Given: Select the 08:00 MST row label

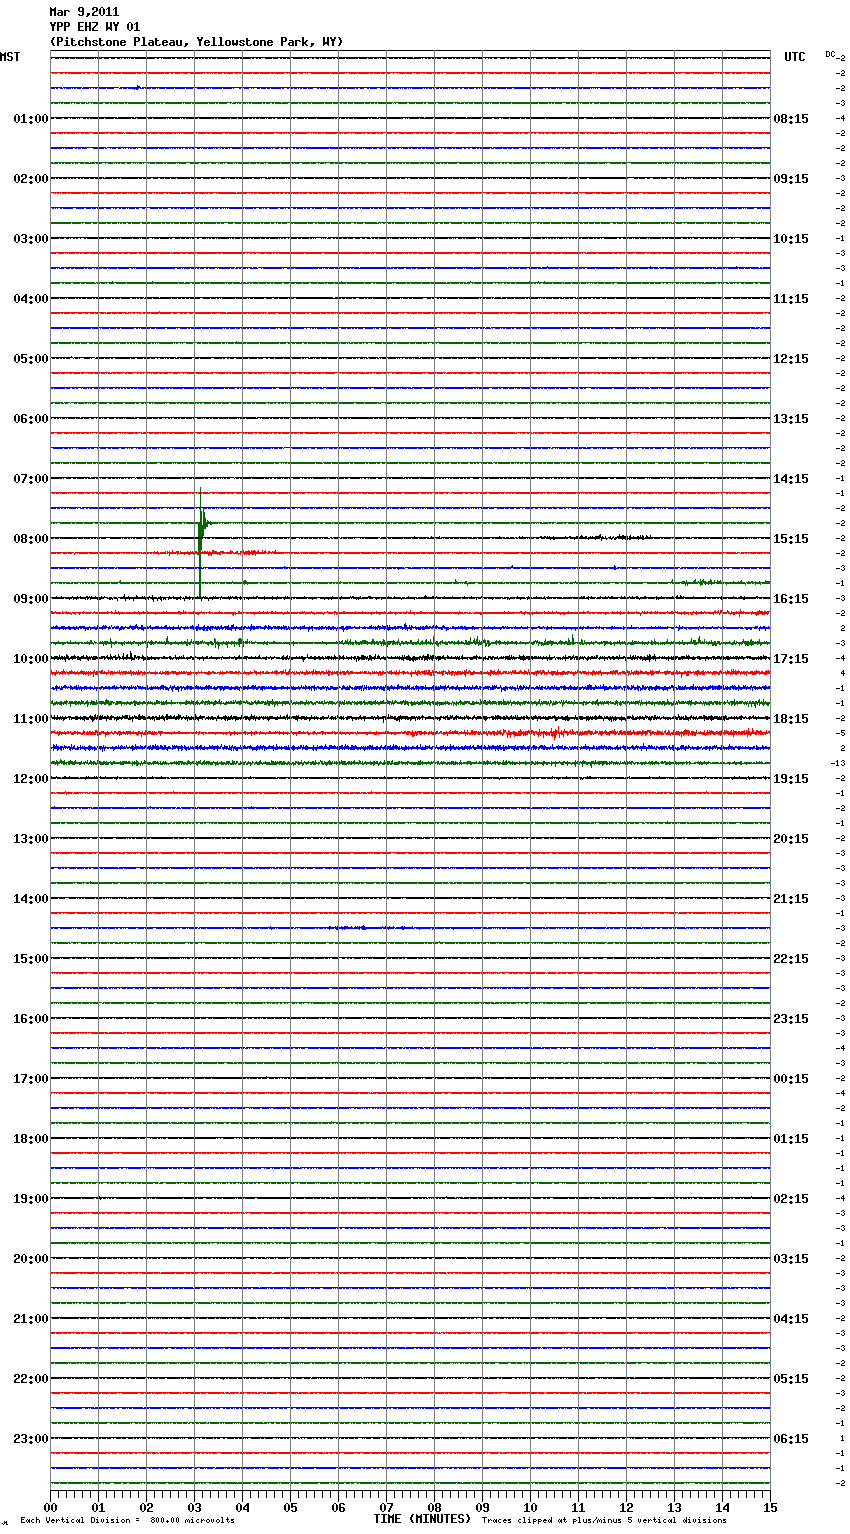Looking at the screenshot, I should coord(31,539).
